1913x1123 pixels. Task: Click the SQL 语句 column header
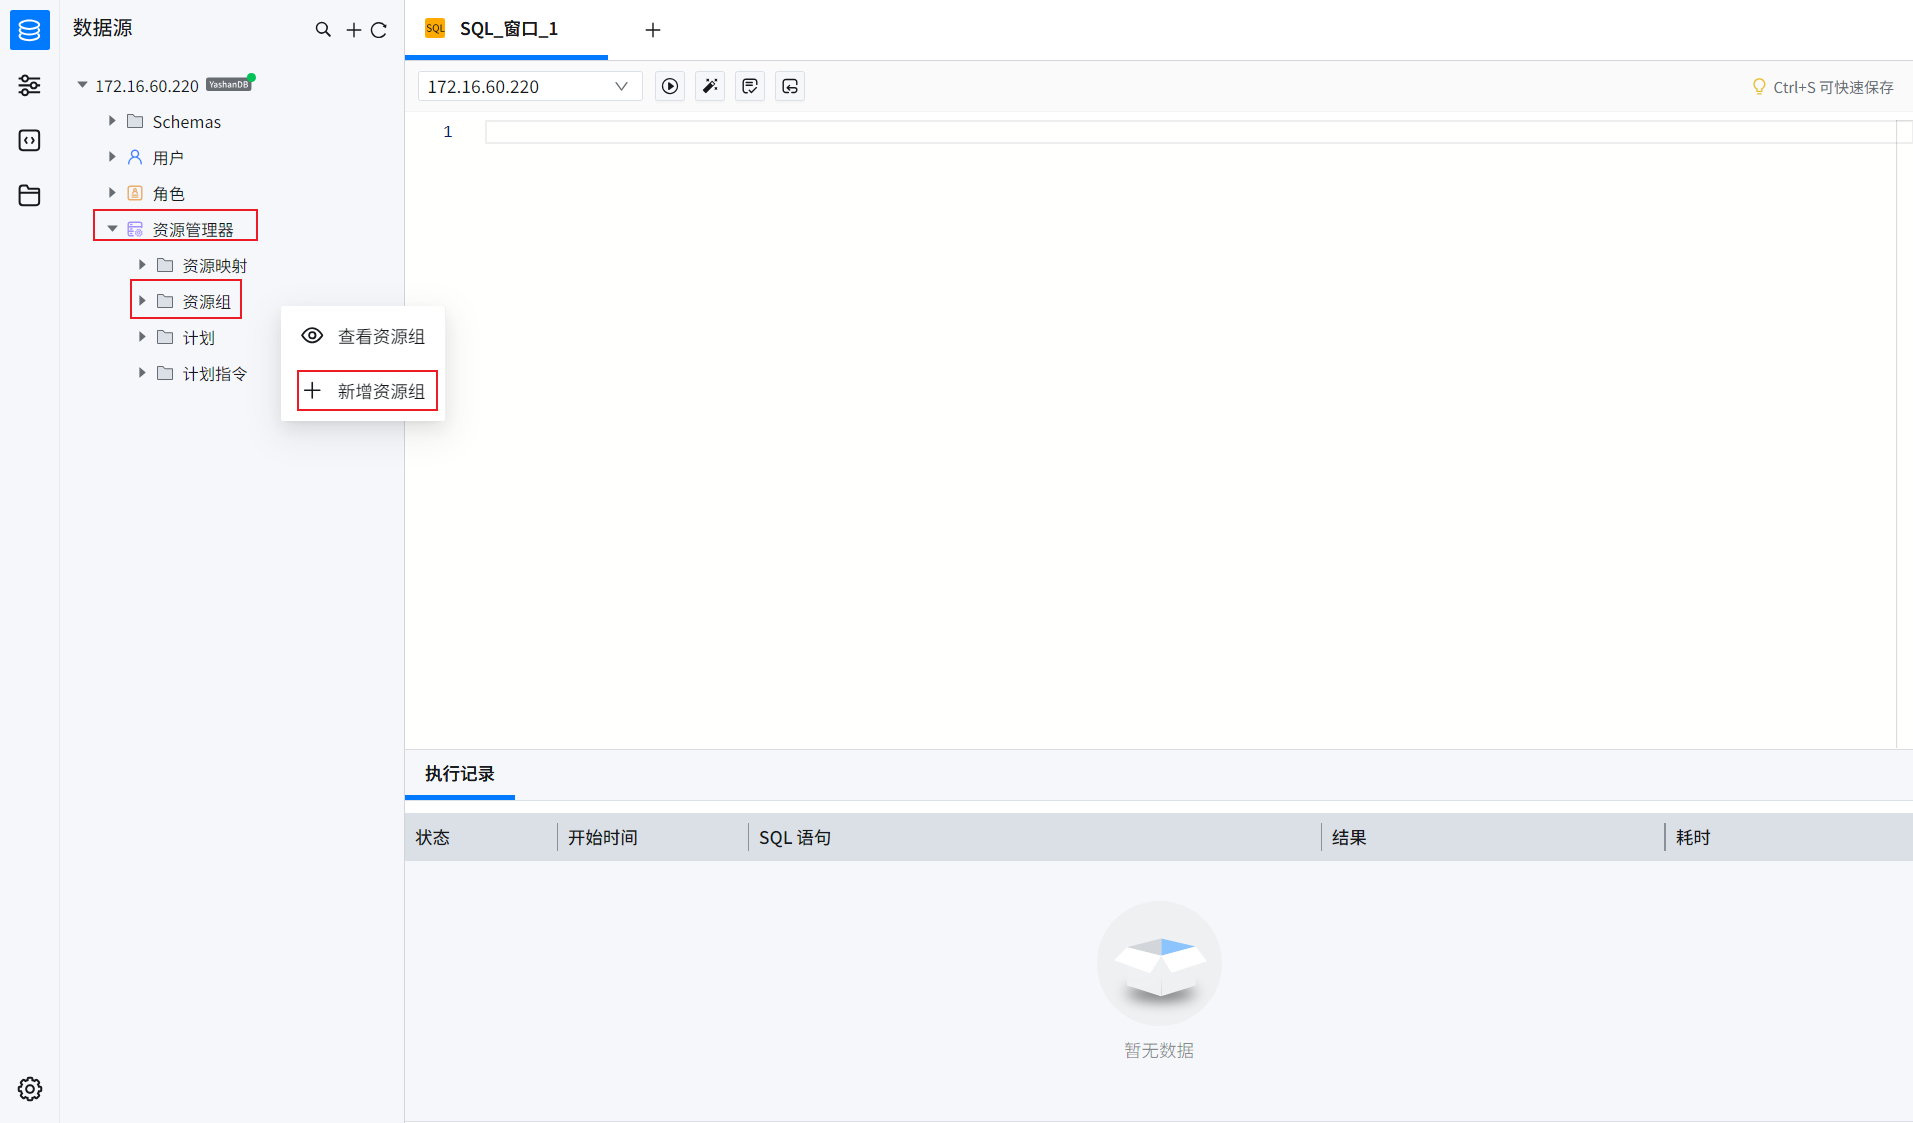[x=1034, y=837]
